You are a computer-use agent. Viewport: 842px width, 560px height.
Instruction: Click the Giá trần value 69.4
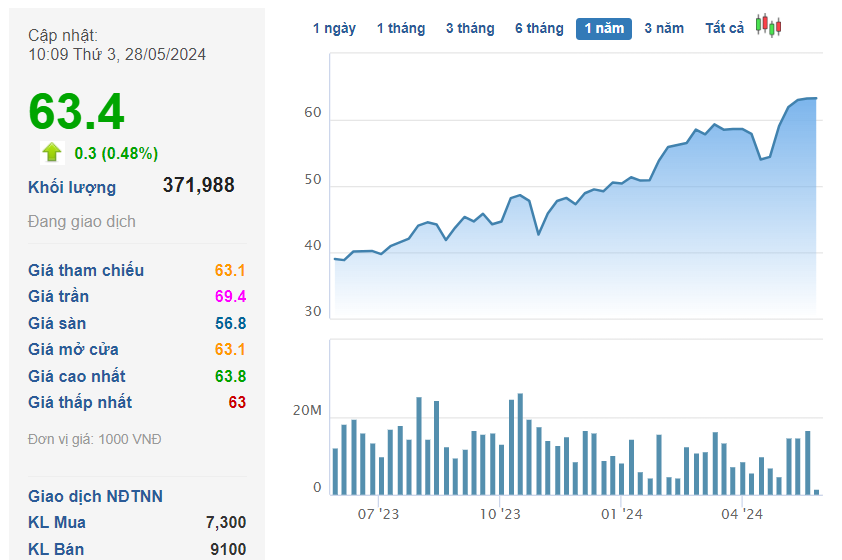click(230, 296)
